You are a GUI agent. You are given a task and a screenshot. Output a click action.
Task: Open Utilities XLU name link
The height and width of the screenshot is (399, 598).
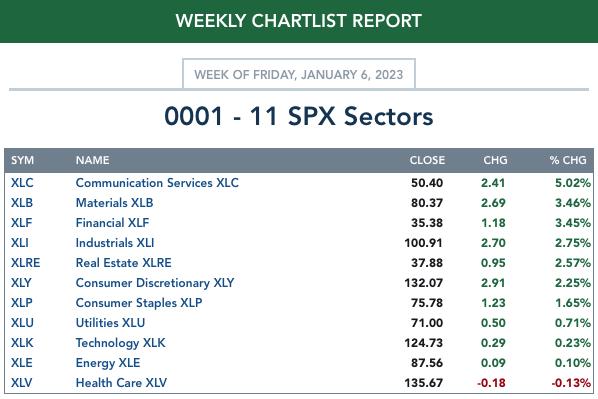coord(110,323)
